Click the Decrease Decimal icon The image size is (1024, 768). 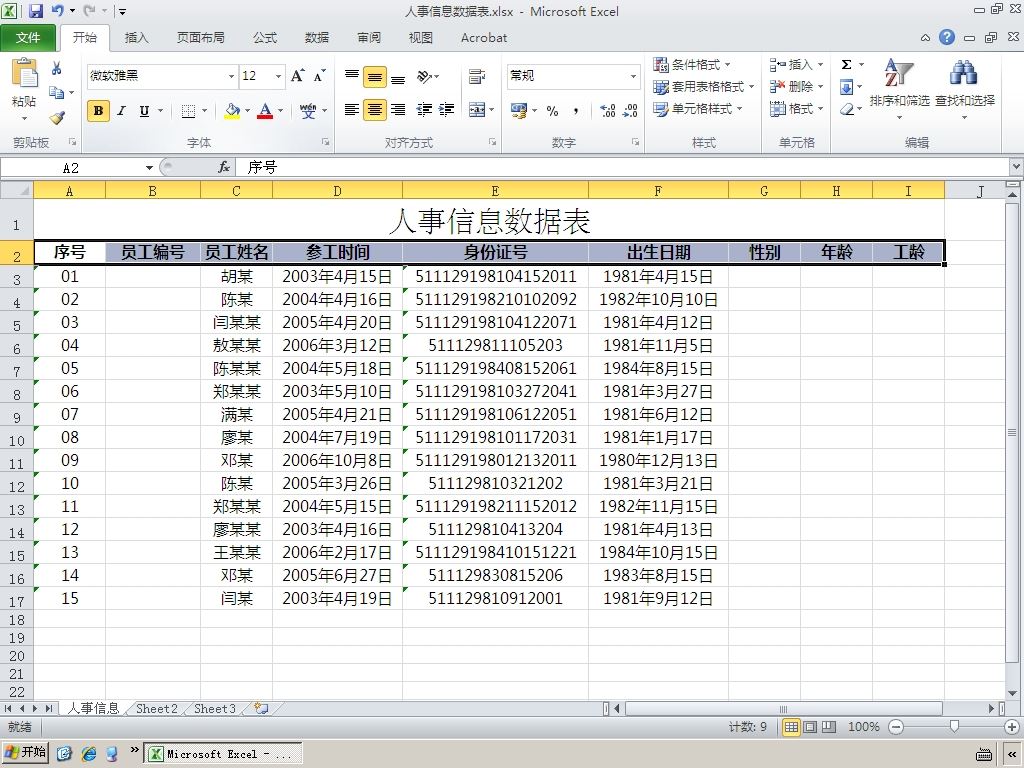click(x=630, y=111)
